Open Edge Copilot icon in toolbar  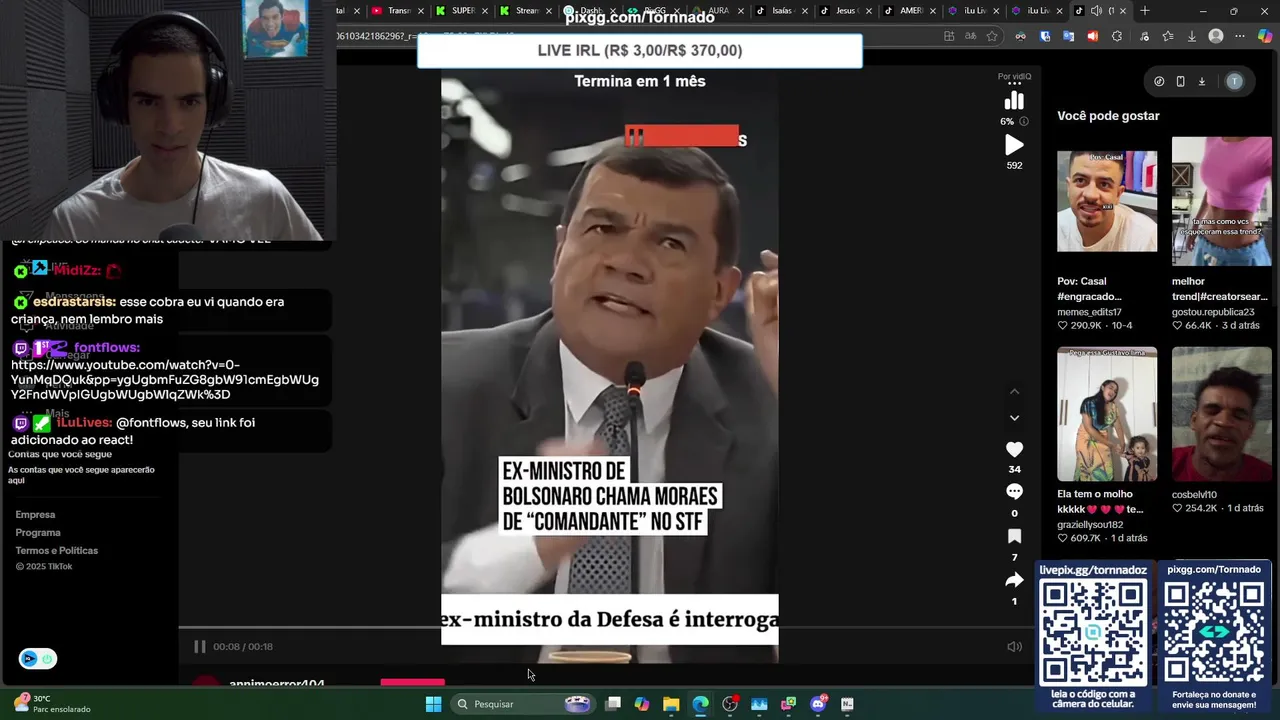[1265, 36]
